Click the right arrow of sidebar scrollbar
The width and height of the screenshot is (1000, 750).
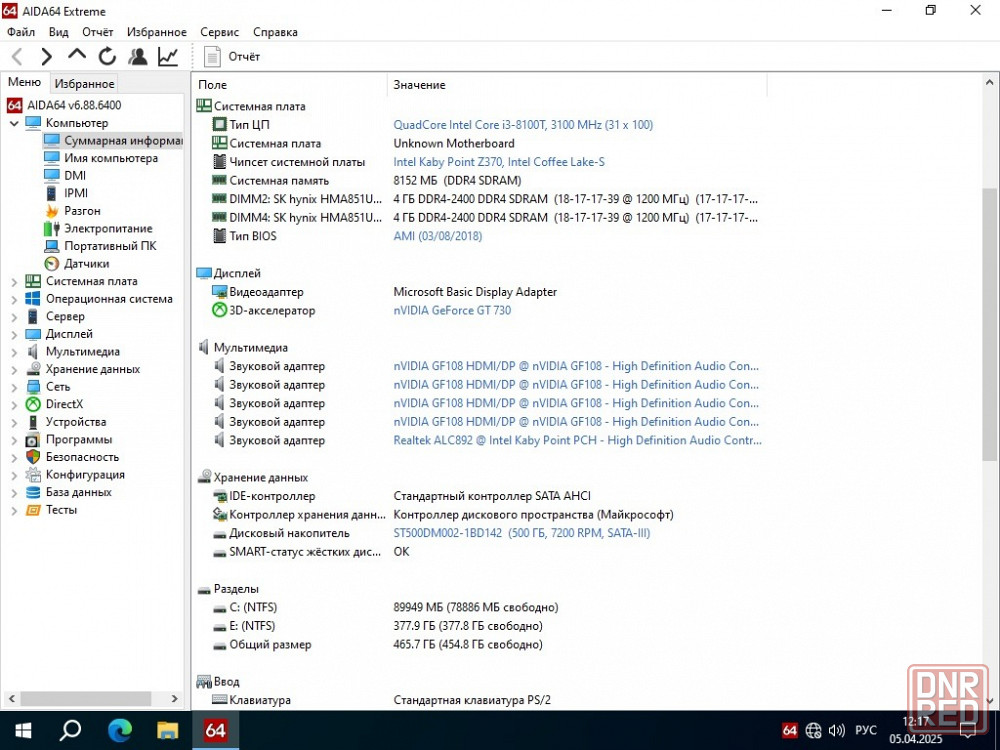coord(175,699)
